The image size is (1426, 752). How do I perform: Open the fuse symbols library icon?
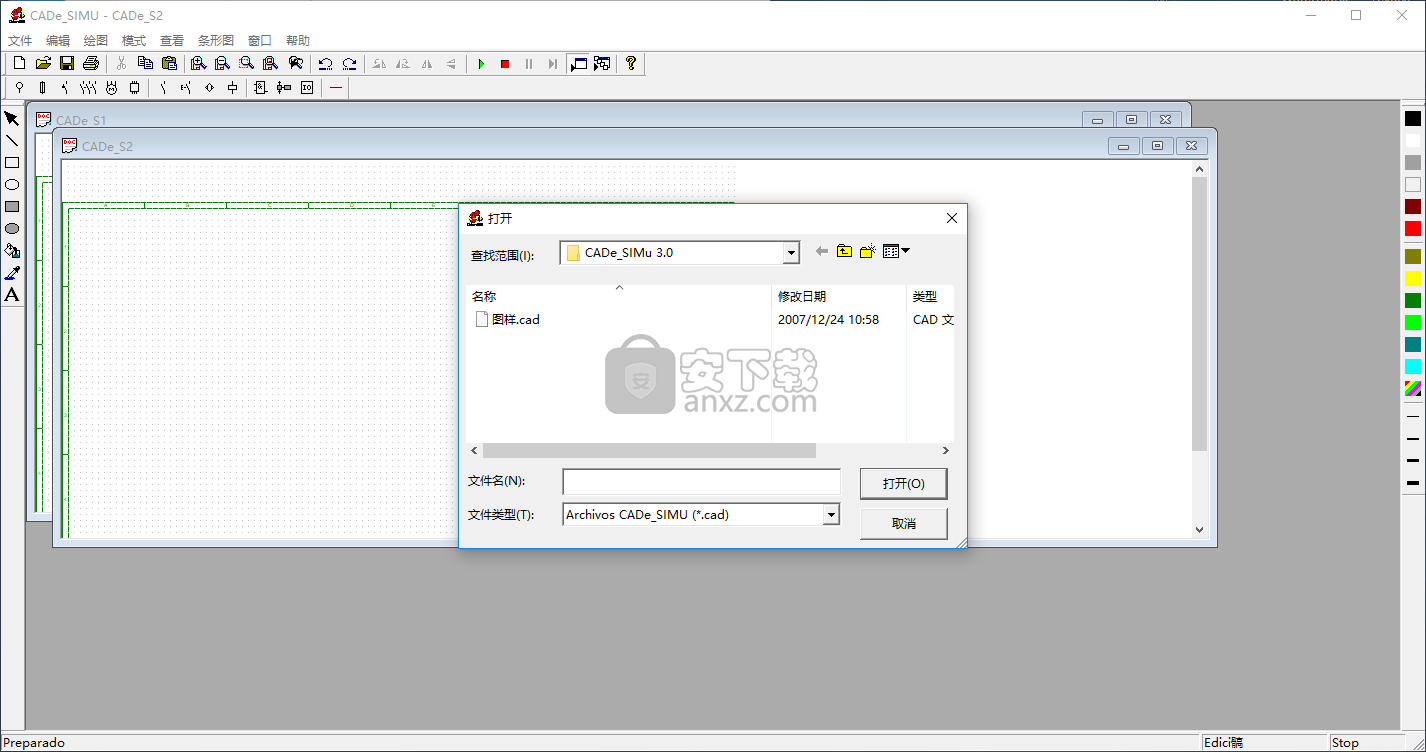pos(42,87)
